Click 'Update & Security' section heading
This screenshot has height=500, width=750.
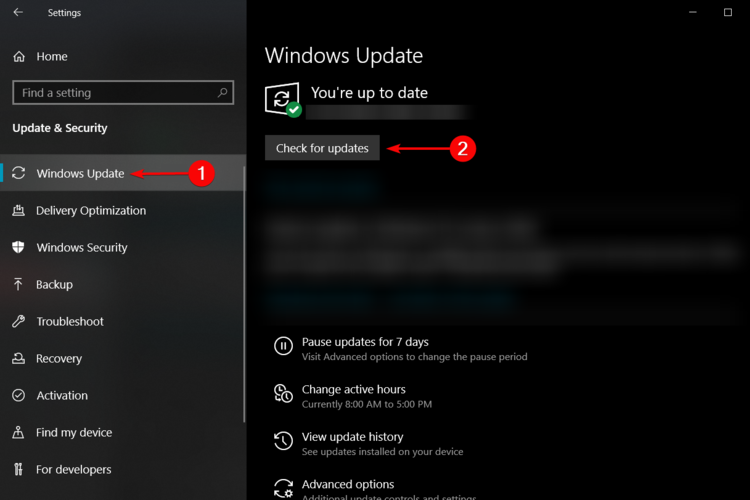(x=60, y=128)
